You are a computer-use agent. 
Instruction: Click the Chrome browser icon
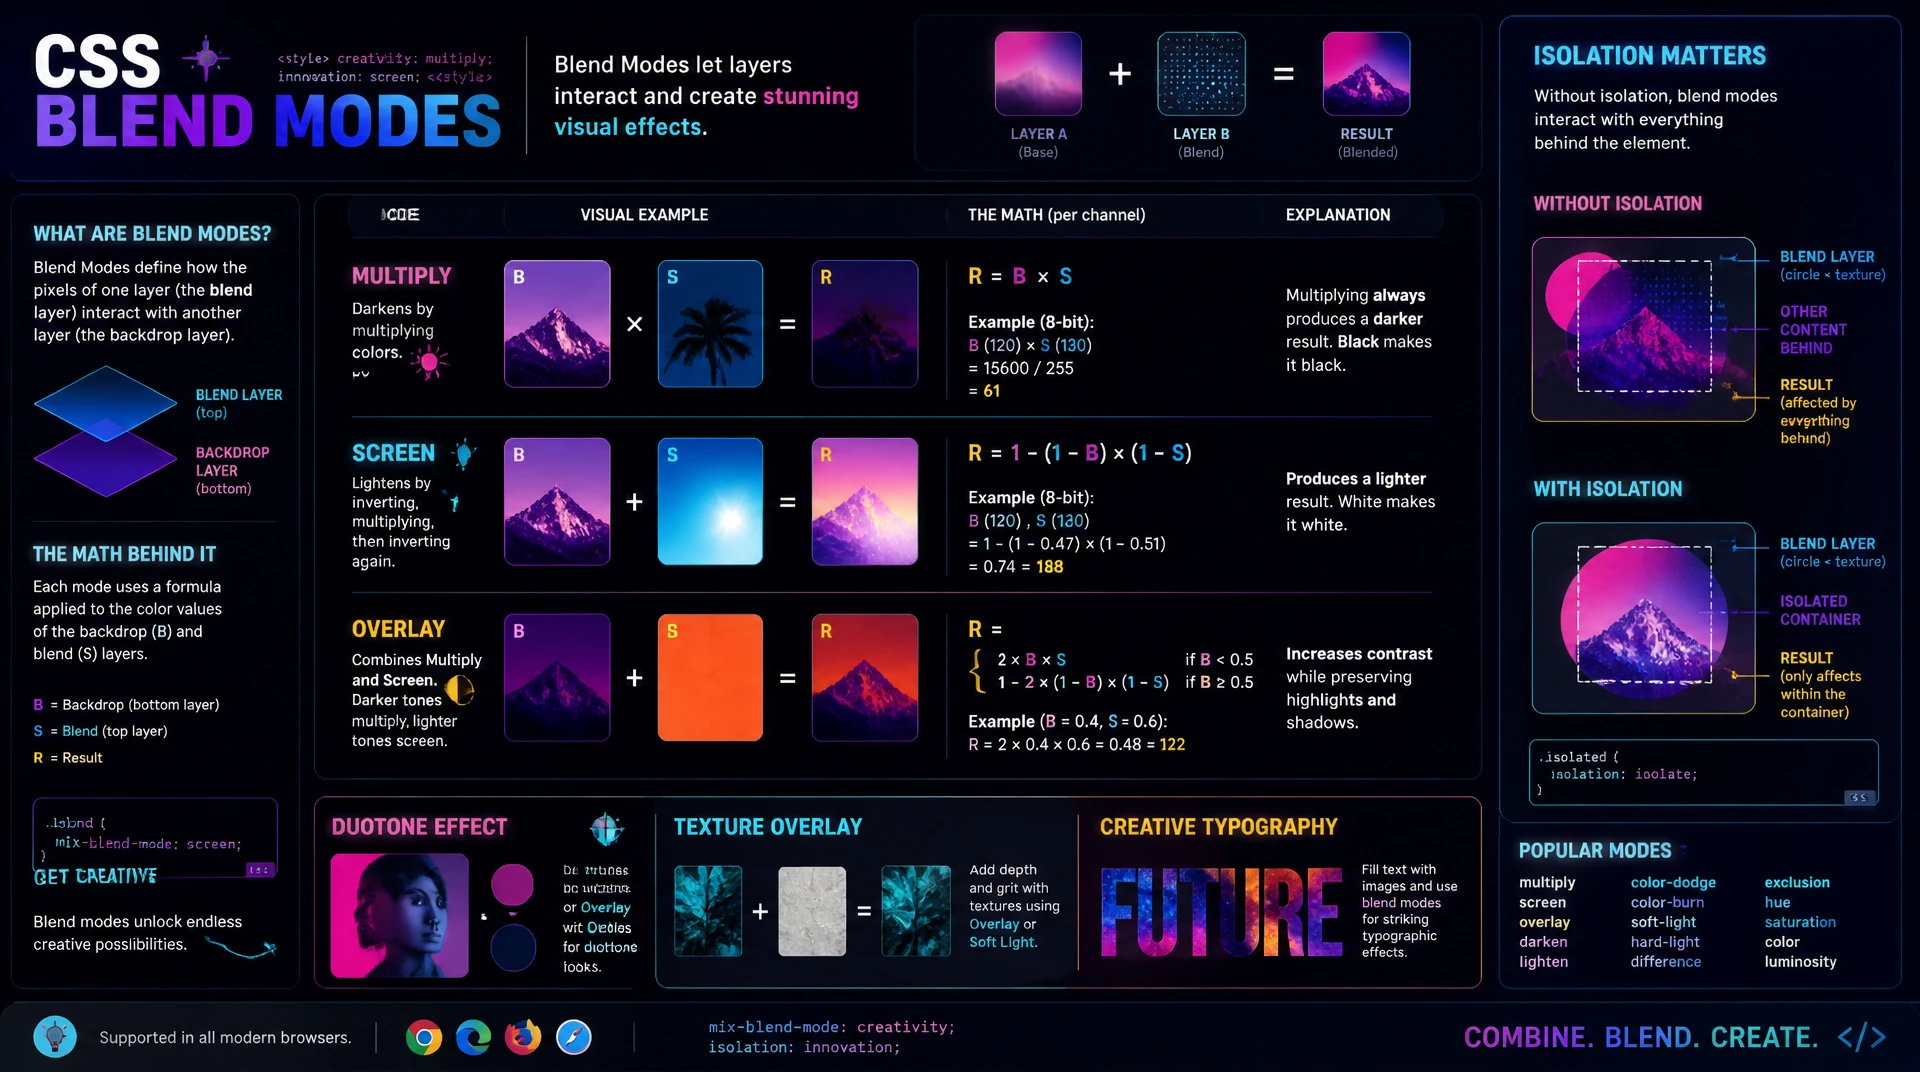(424, 1038)
